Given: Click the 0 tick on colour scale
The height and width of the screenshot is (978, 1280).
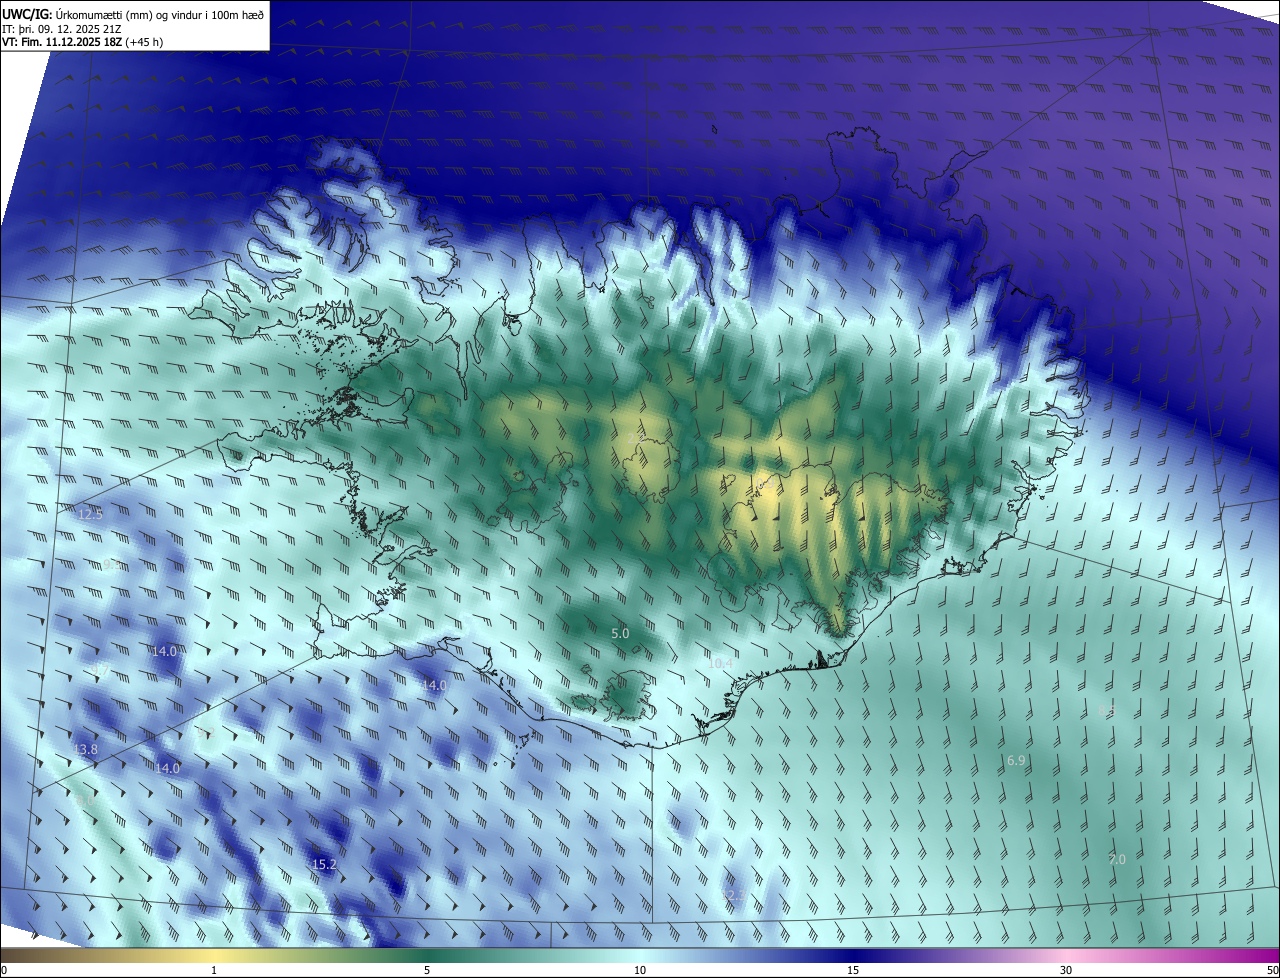Looking at the screenshot, I should click(x=3, y=970).
